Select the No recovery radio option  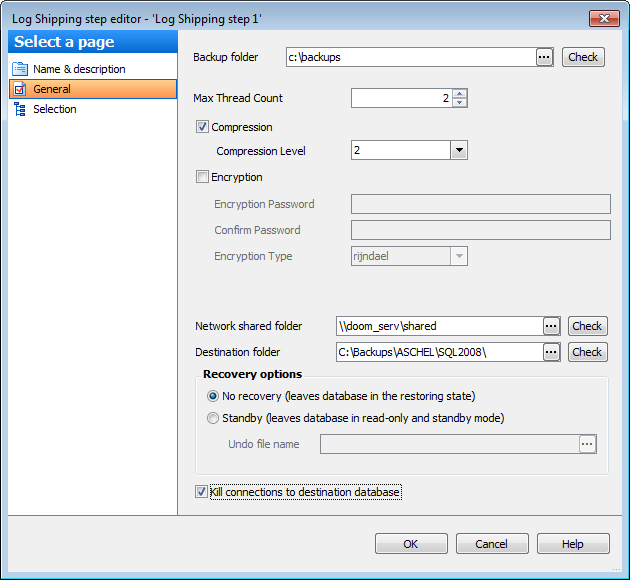[213, 396]
